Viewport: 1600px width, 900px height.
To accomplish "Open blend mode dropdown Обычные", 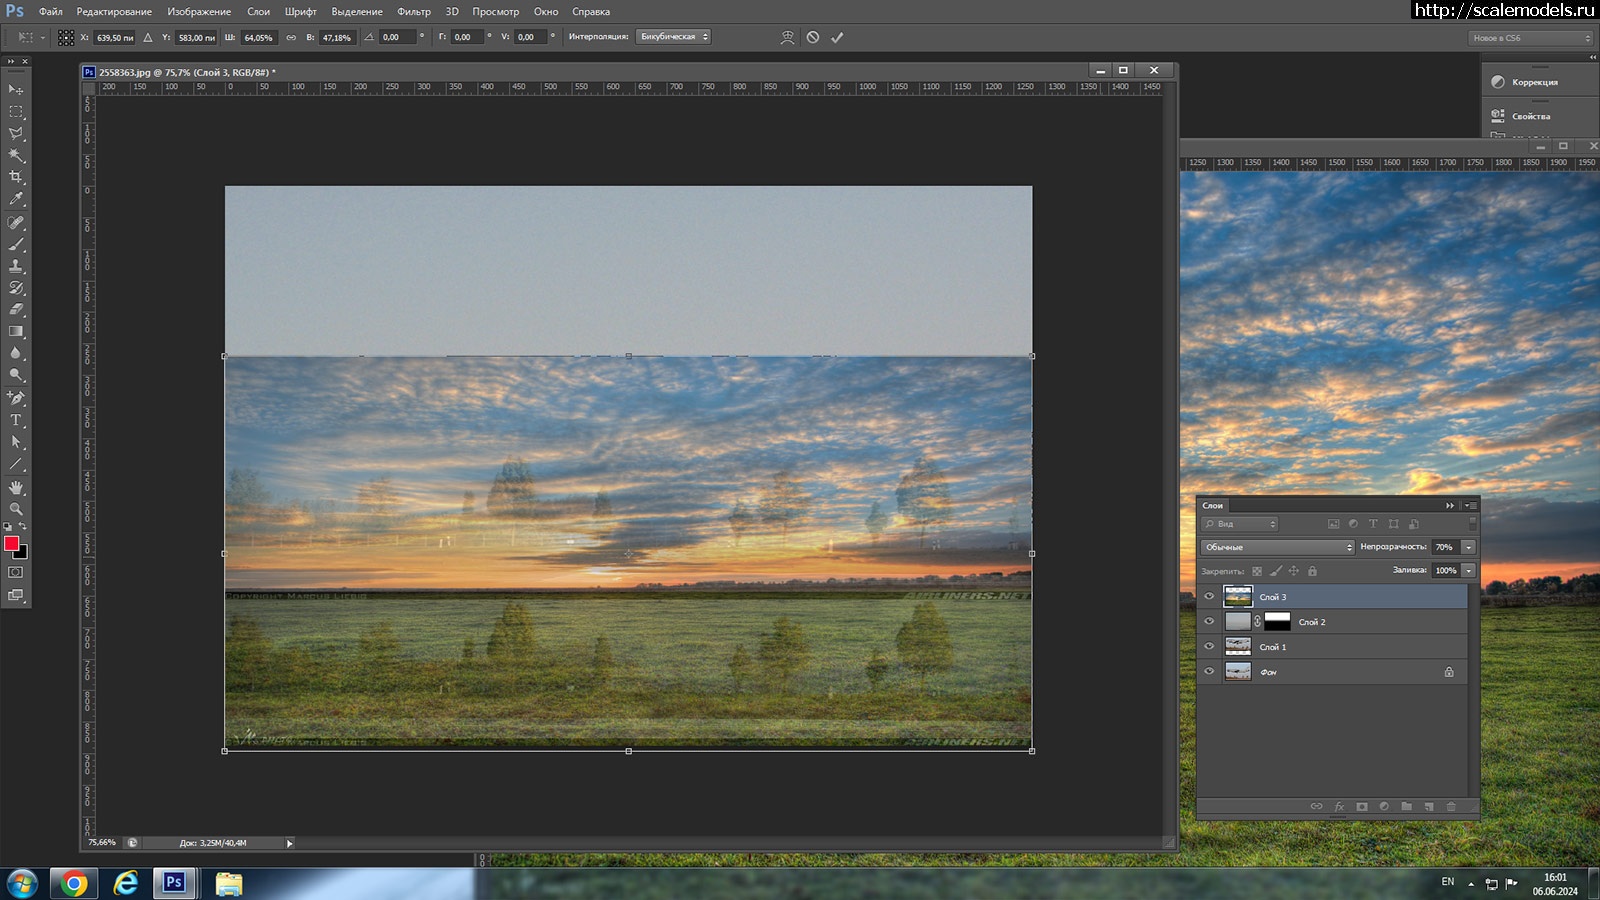I will [1277, 547].
